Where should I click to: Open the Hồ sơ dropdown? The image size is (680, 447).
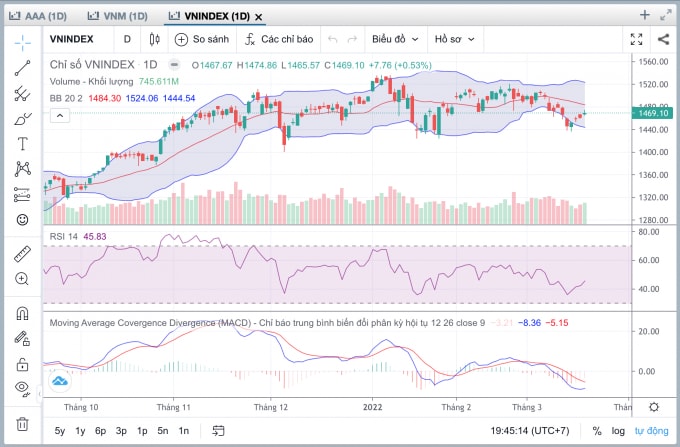tap(454, 39)
